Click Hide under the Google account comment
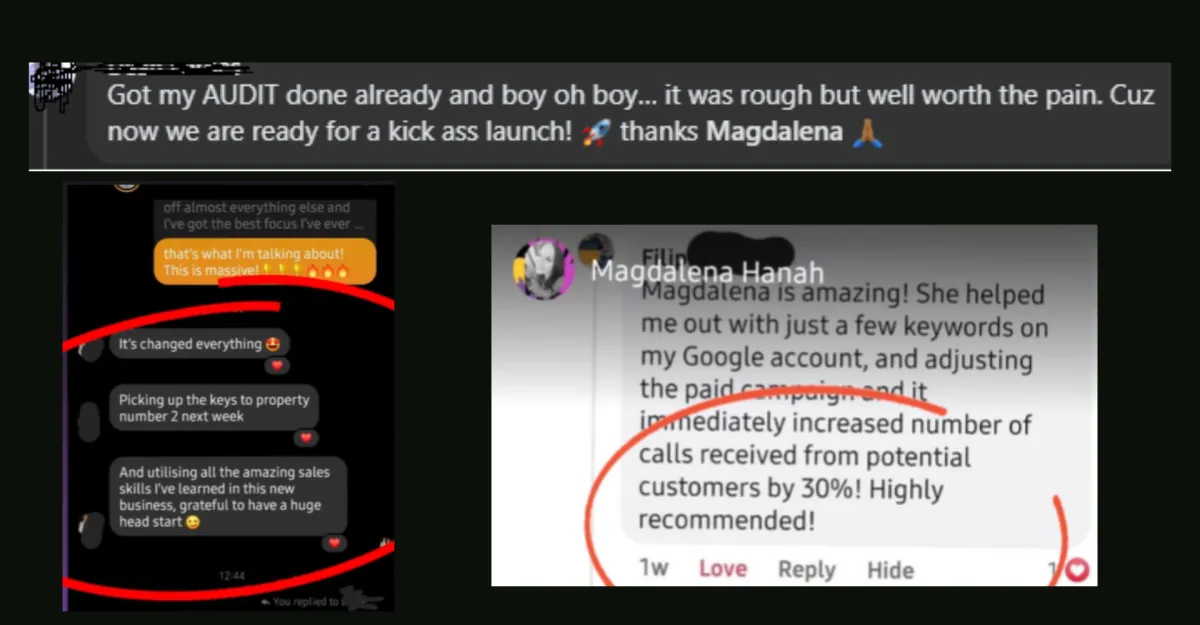 click(890, 570)
